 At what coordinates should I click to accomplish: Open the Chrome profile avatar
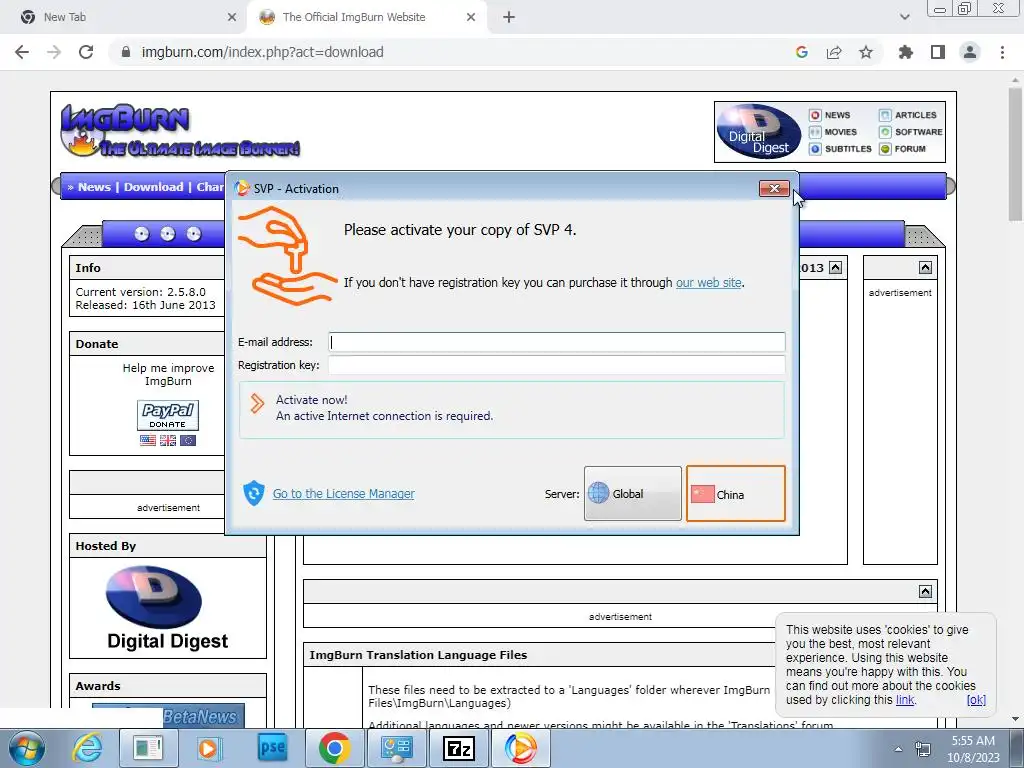point(970,52)
